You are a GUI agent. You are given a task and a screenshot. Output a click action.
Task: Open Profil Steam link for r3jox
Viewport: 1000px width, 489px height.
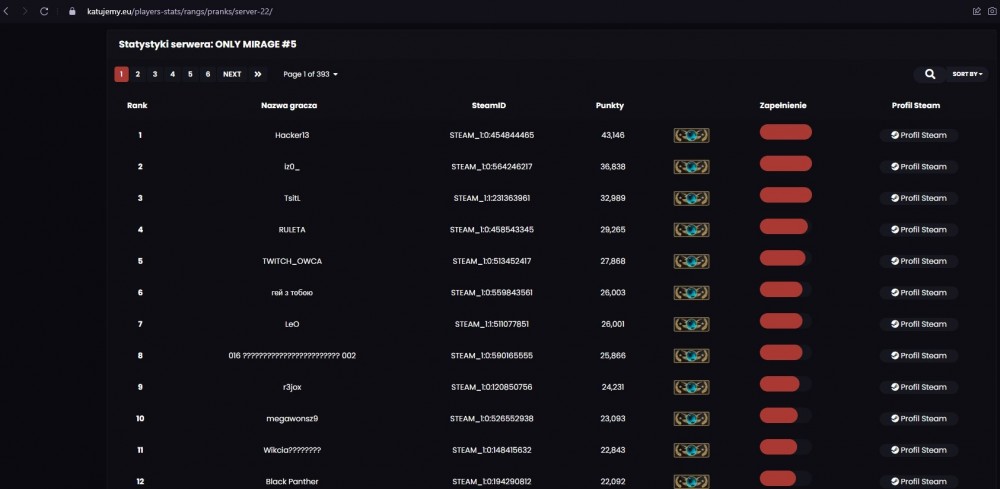coord(918,387)
